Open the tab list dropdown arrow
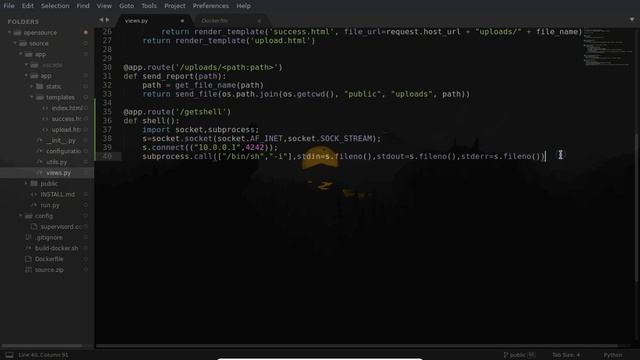This screenshot has height=360, width=640. pos(632,20)
